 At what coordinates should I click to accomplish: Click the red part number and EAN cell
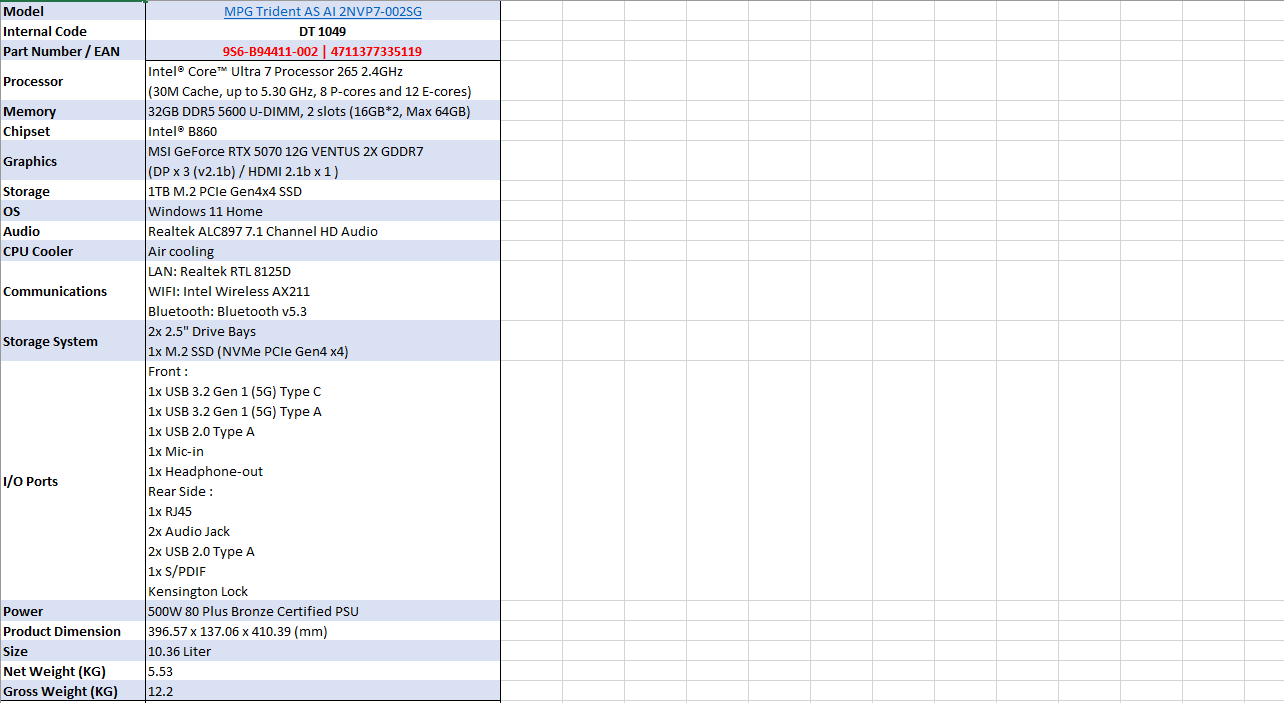pos(322,51)
